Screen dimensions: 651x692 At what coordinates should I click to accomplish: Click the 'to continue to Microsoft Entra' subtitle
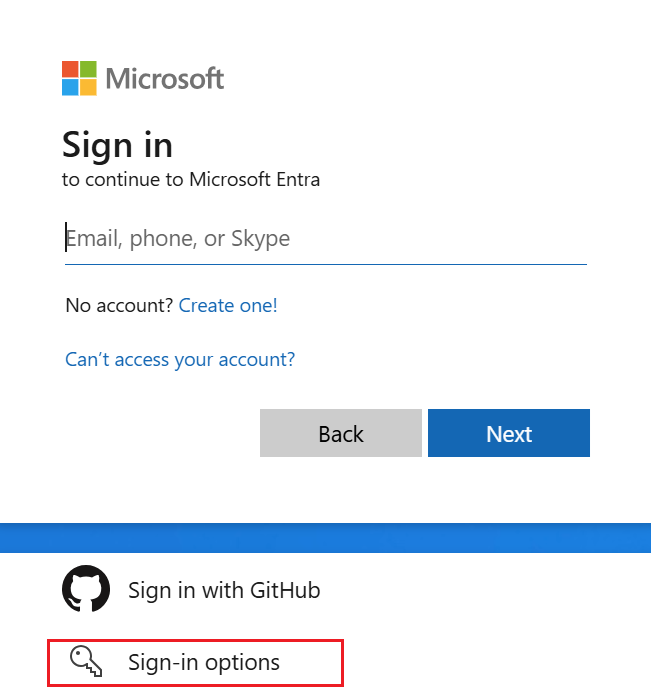(x=191, y=180)
